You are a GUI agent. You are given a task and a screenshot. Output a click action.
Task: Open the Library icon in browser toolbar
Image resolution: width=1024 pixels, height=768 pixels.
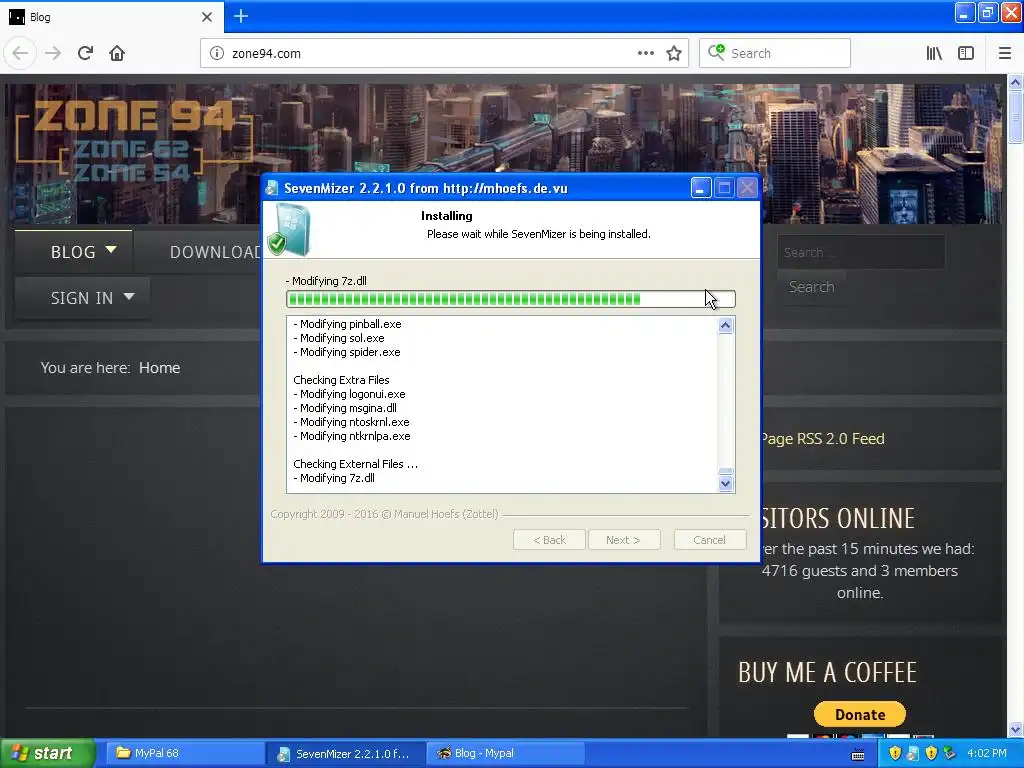click(x=934, y=53)
